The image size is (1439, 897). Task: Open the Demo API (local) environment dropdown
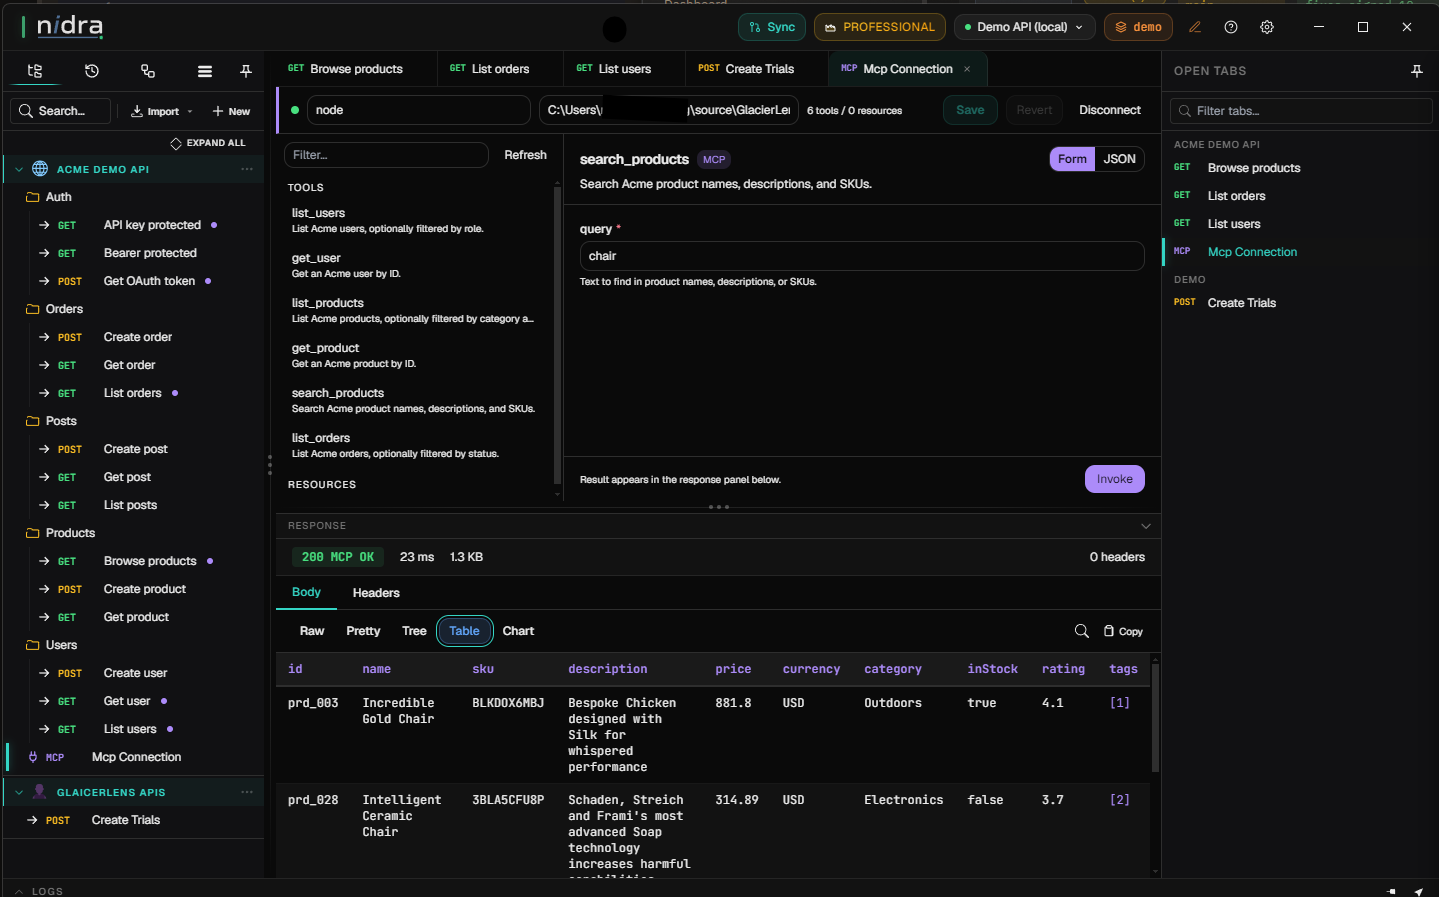click(x=1024, y=27)
